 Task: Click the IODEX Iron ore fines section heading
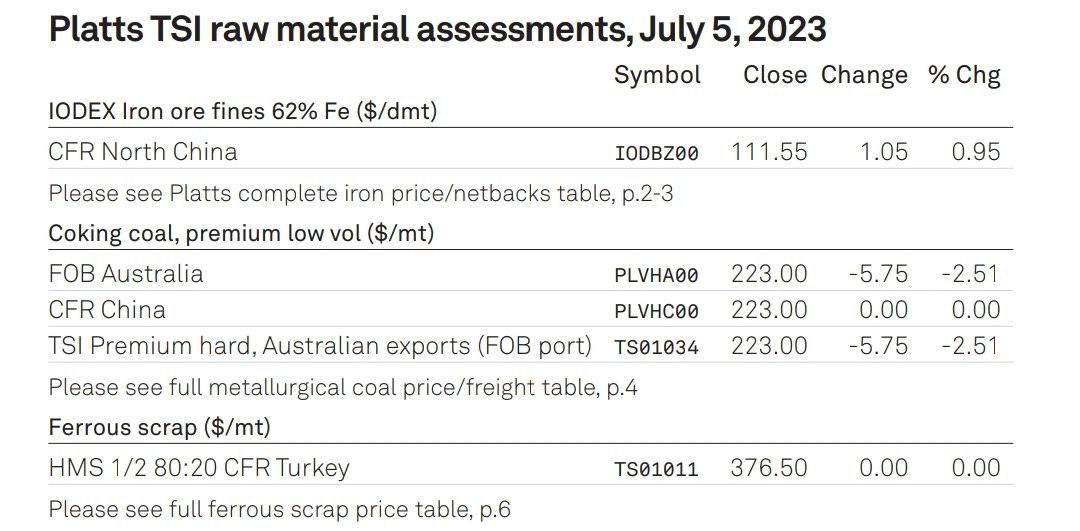tap(242, 111)
